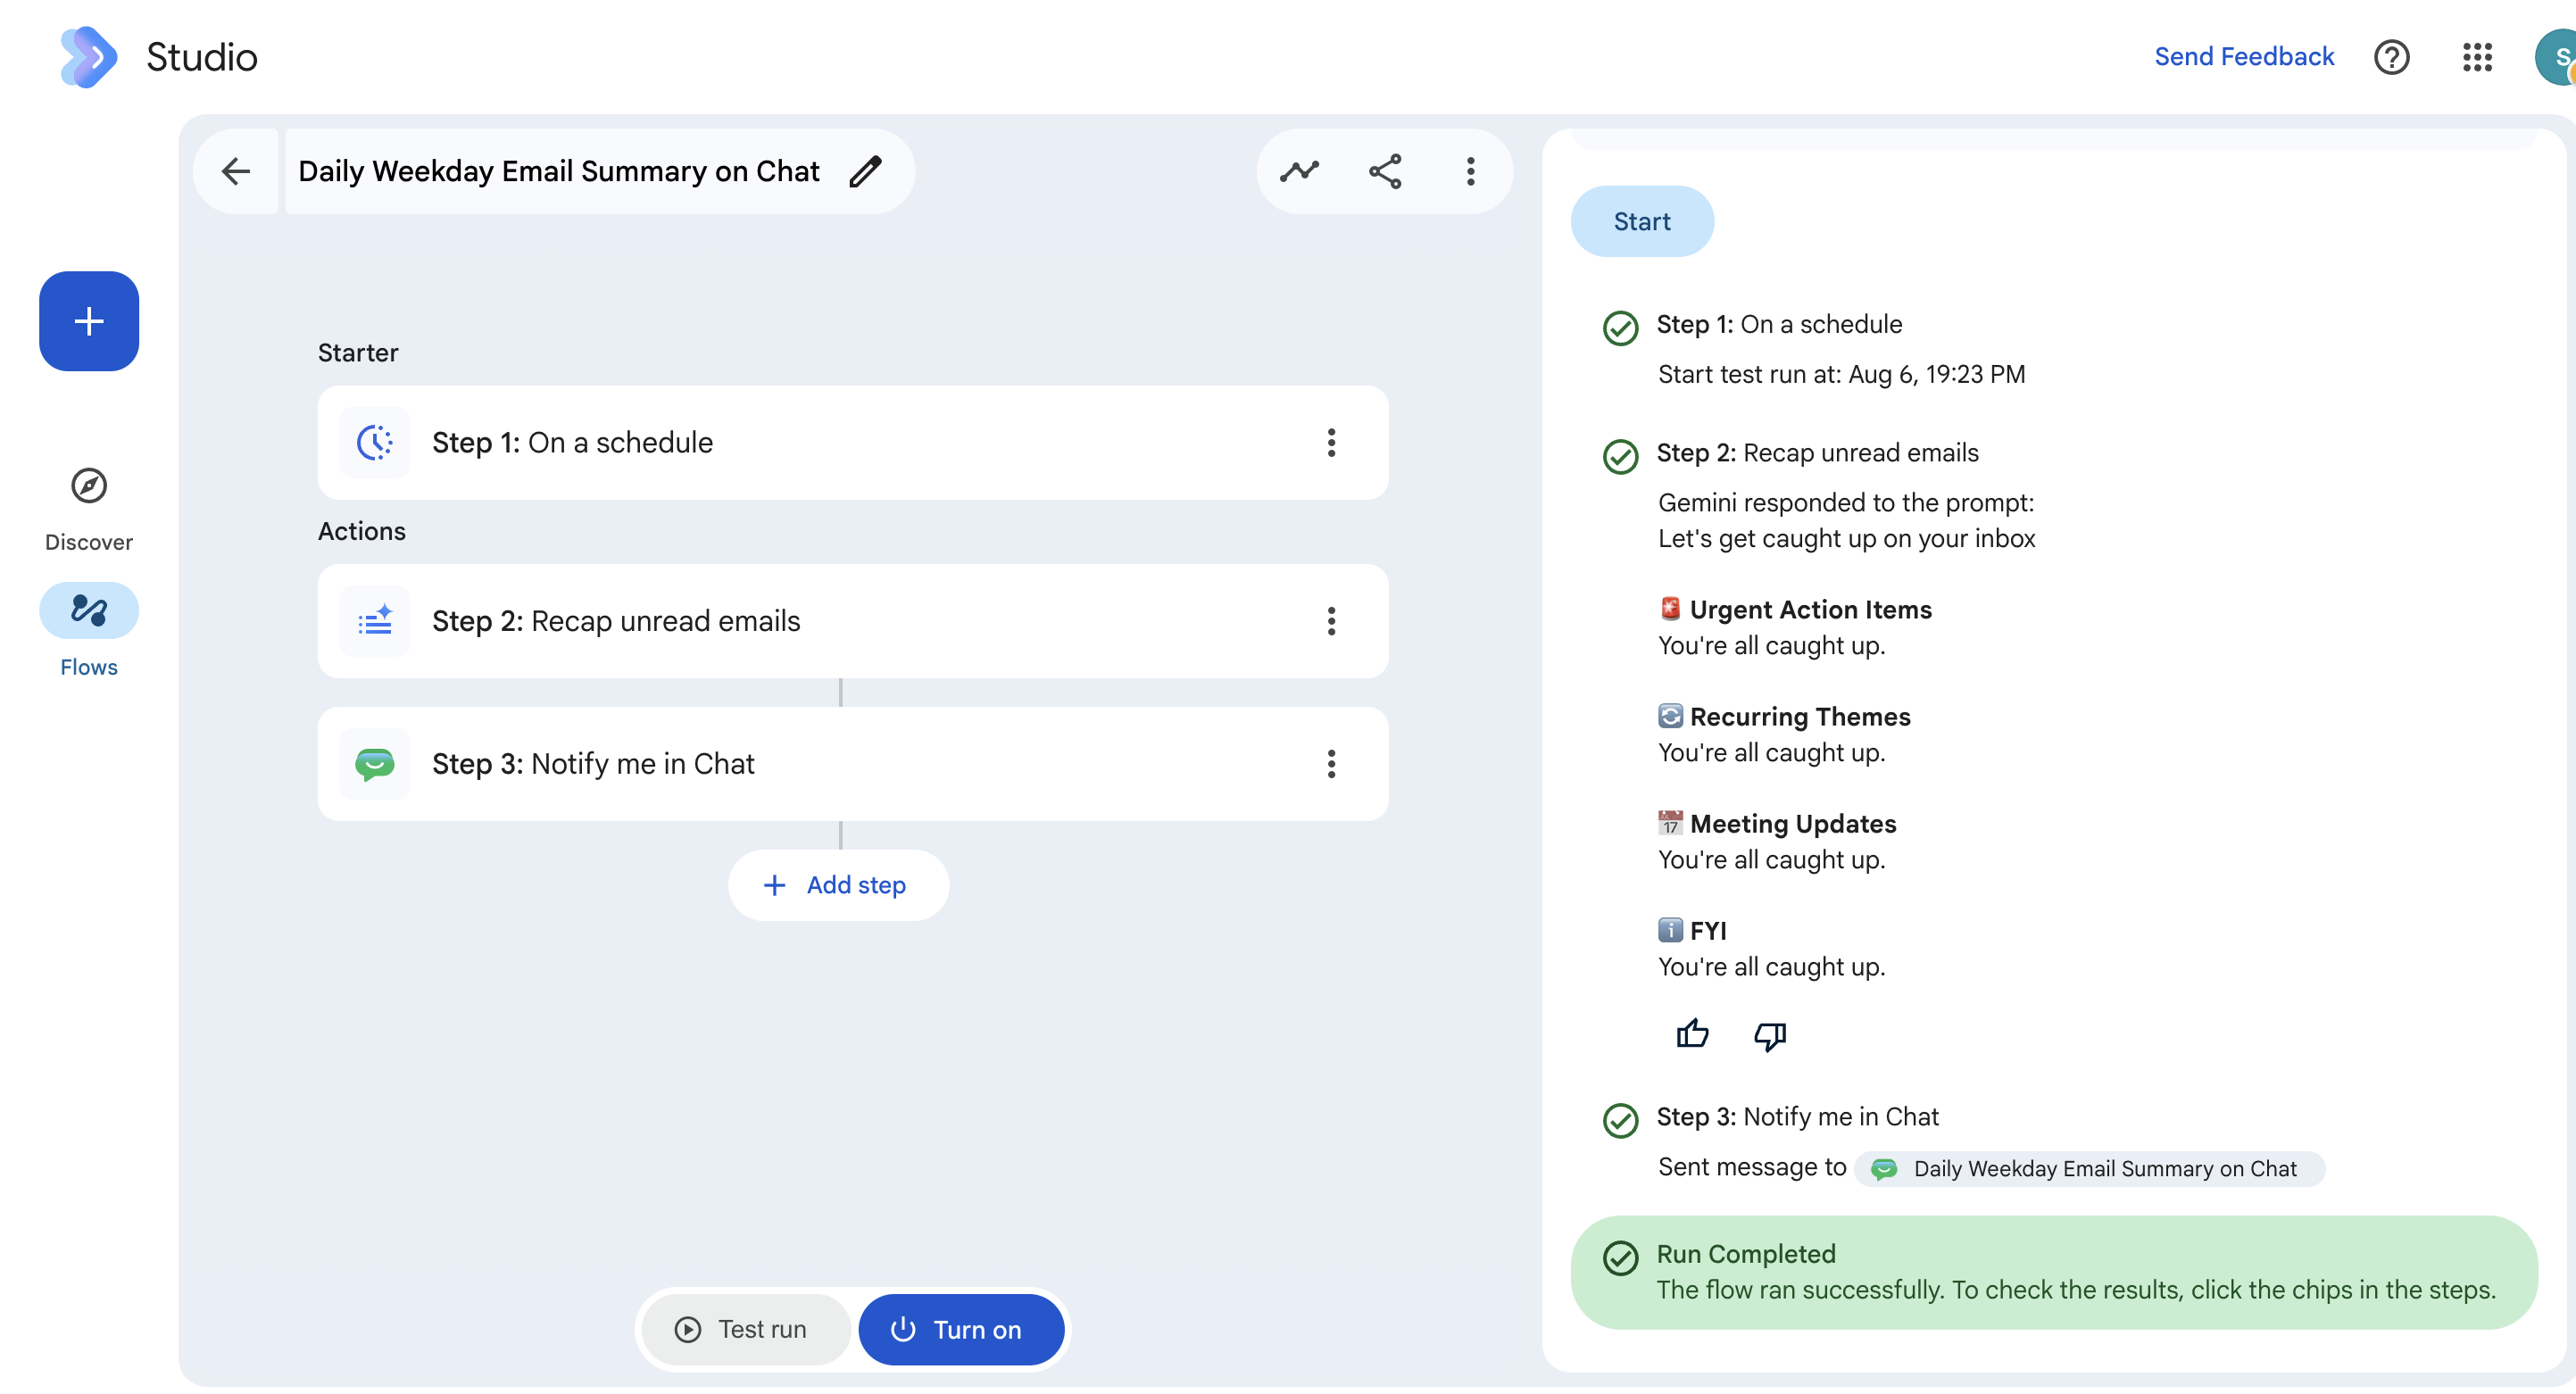Click Send Feedback link
2576x1394 pixels.
(2244, 57)
